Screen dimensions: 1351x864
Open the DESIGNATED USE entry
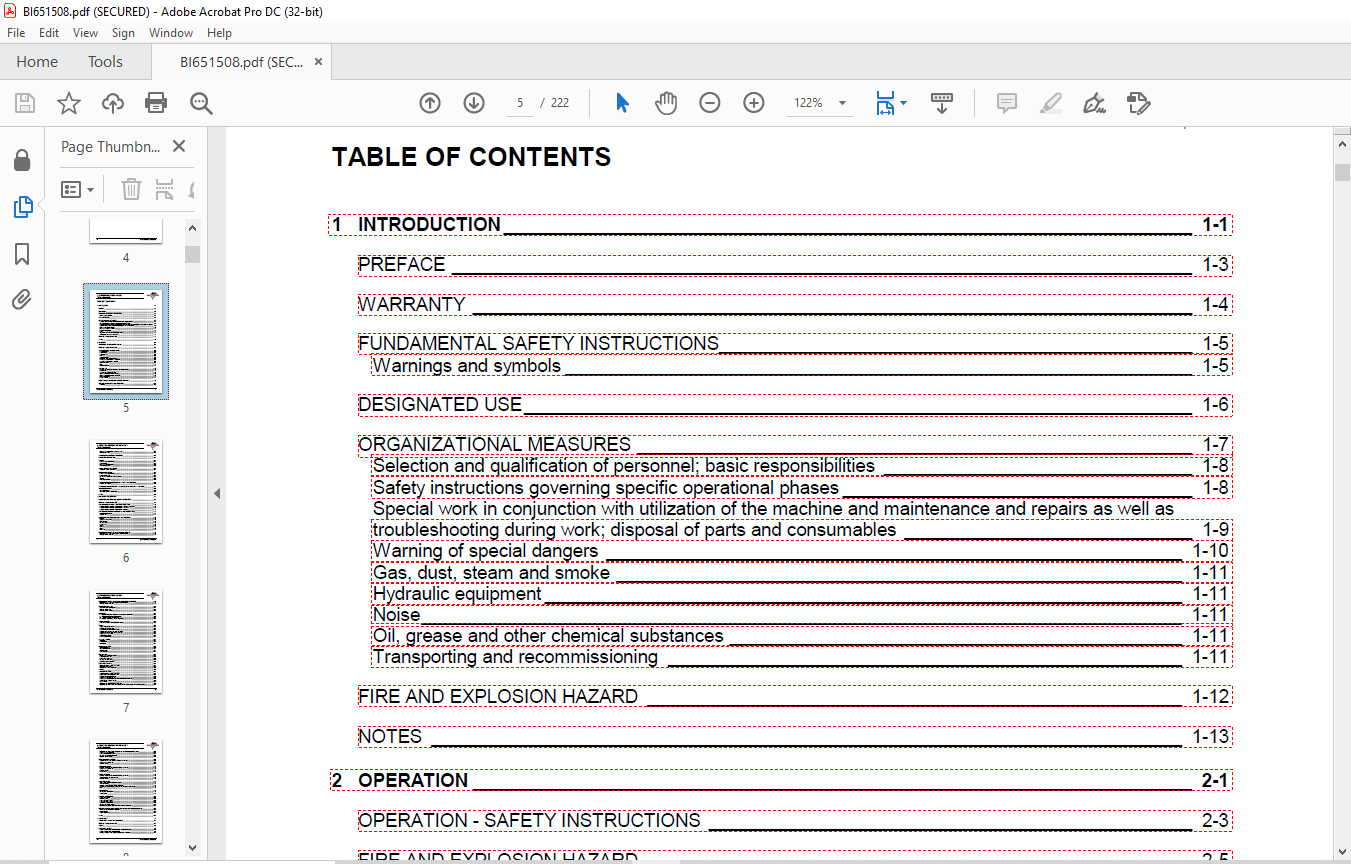coord(795,404)
